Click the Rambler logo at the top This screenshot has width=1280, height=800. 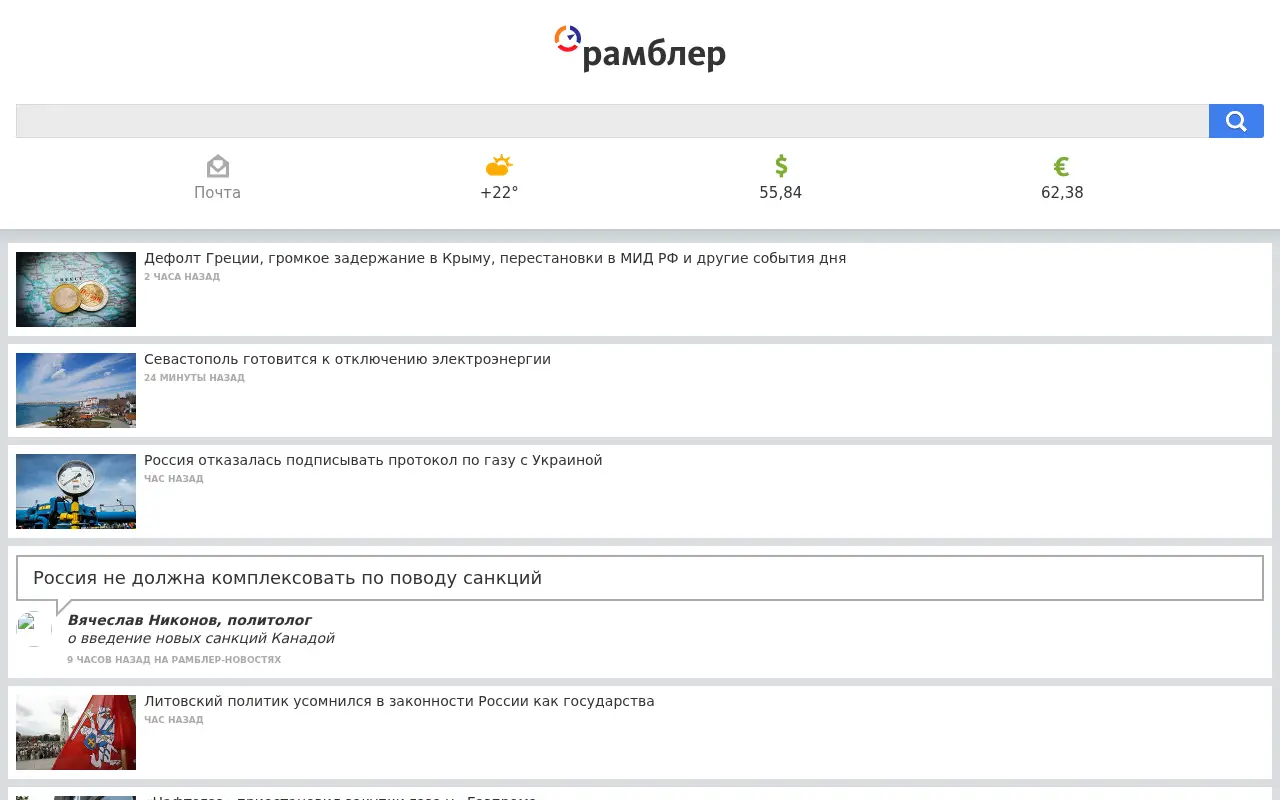point(640,48)
